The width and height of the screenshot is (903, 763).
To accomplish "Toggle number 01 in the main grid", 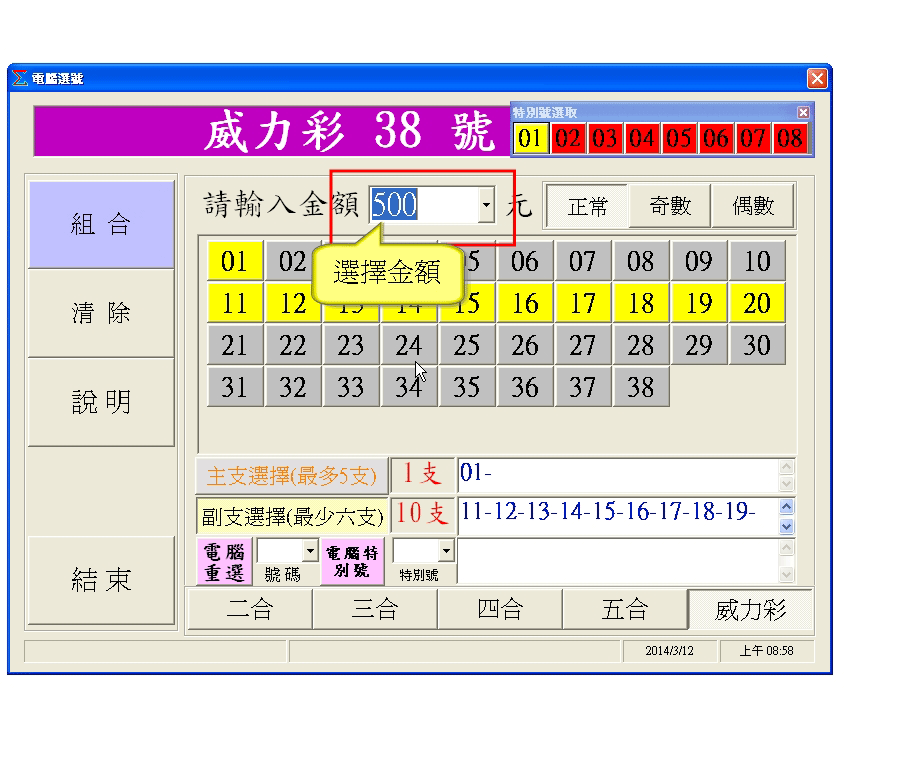I will 235,261.
